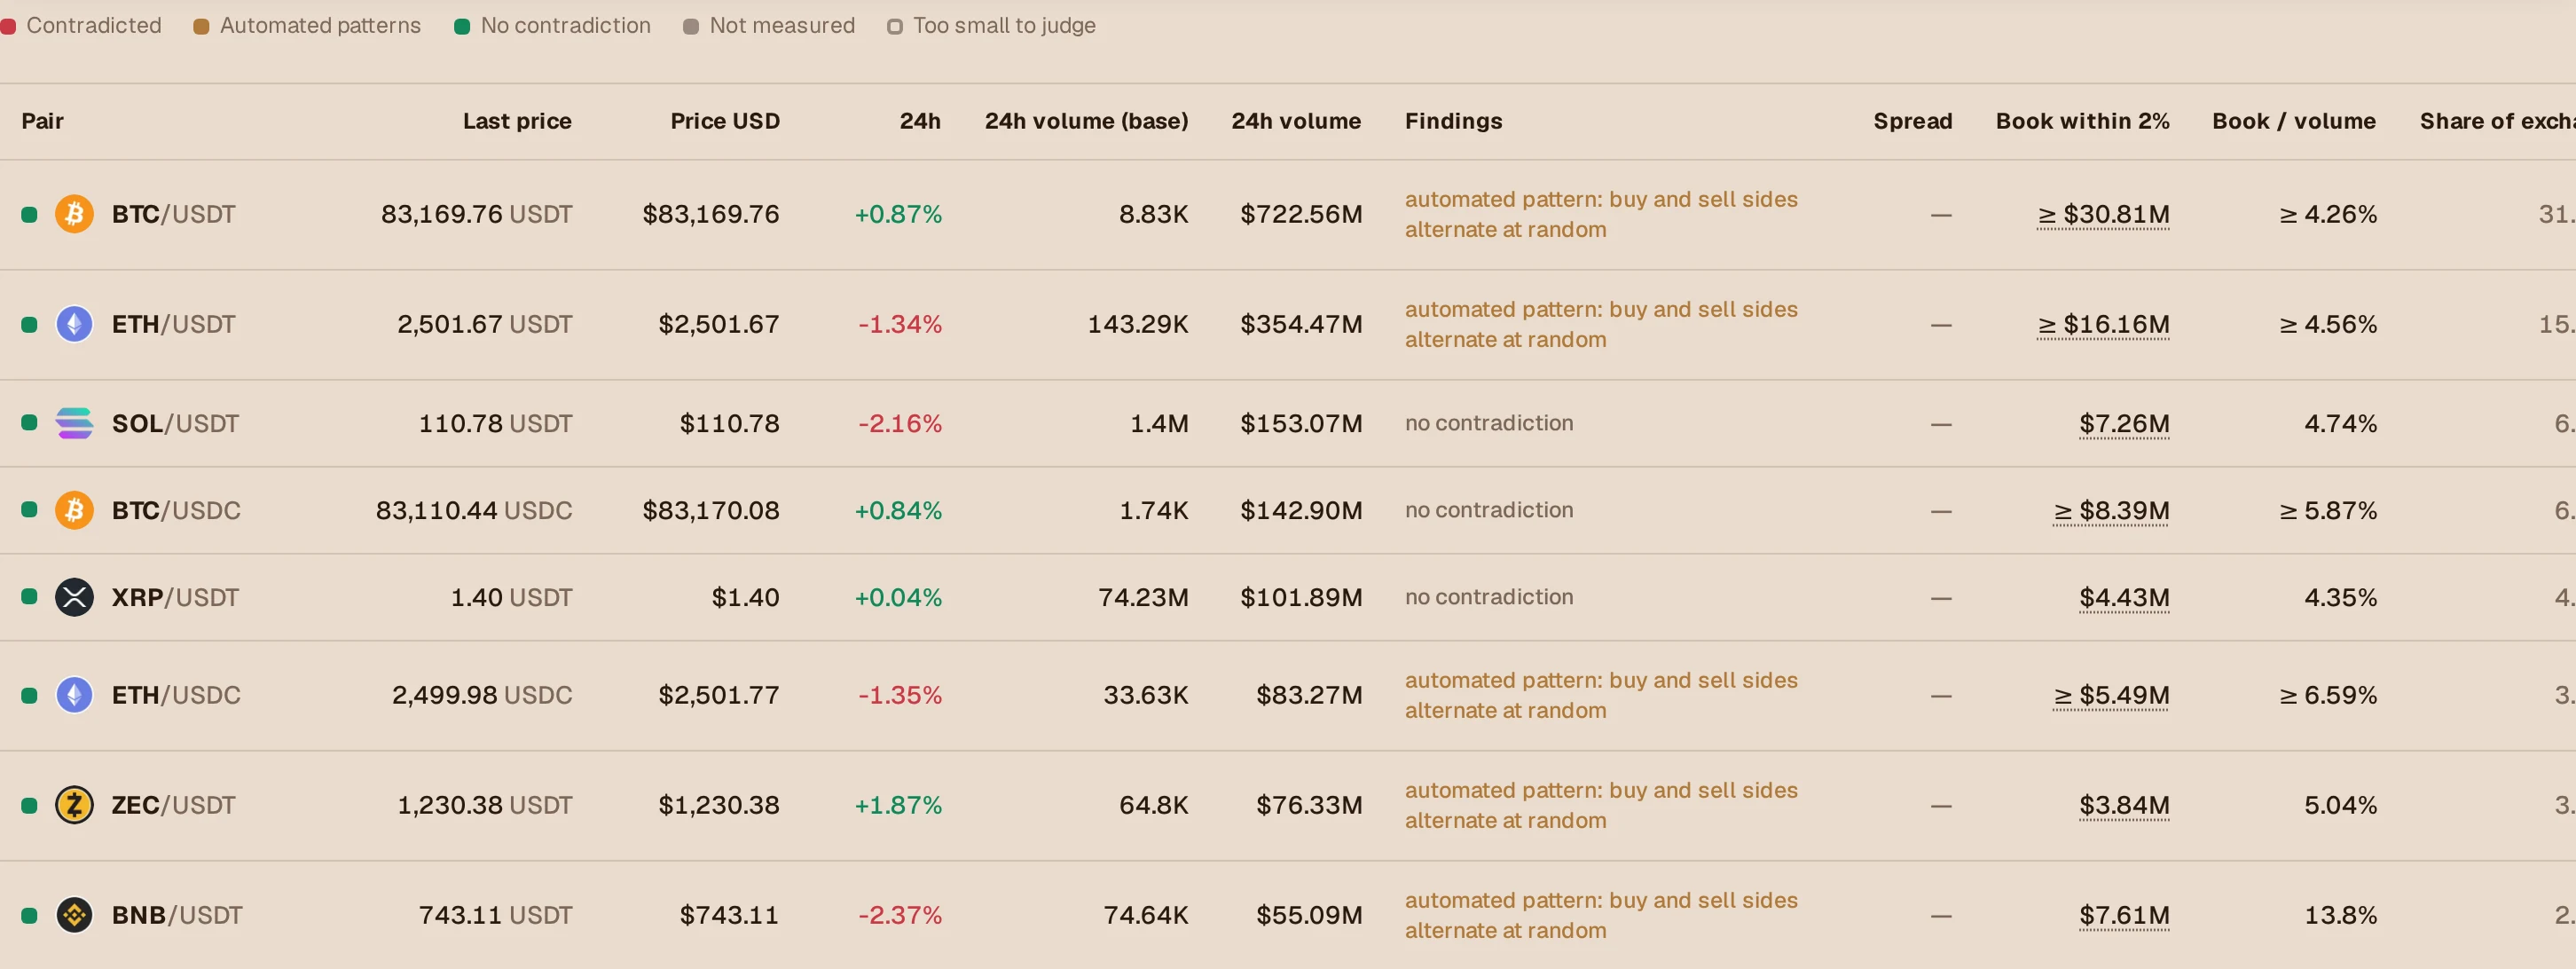Open the SOL/USDT pair
2576x969 pixels.
[176, 423]
